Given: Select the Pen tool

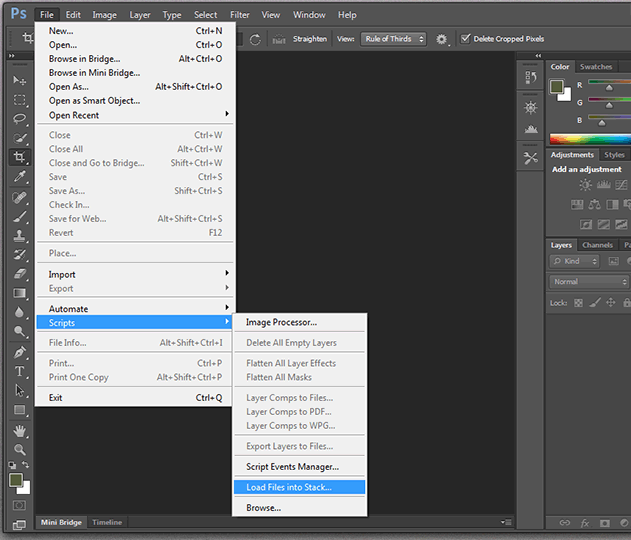Looking at the screenshot, I should click(19, 352).
